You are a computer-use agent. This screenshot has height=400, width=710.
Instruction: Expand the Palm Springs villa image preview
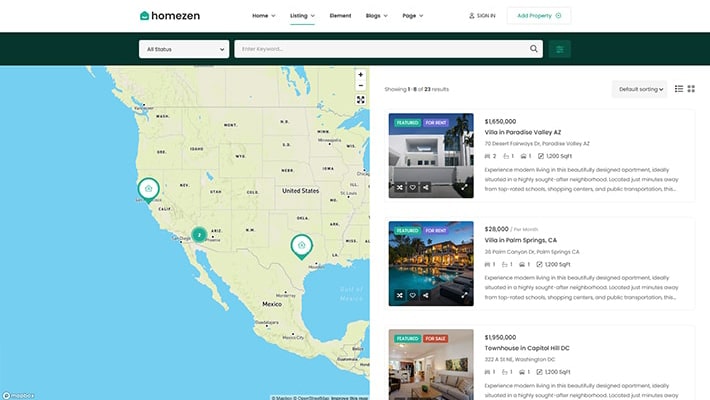464,295
